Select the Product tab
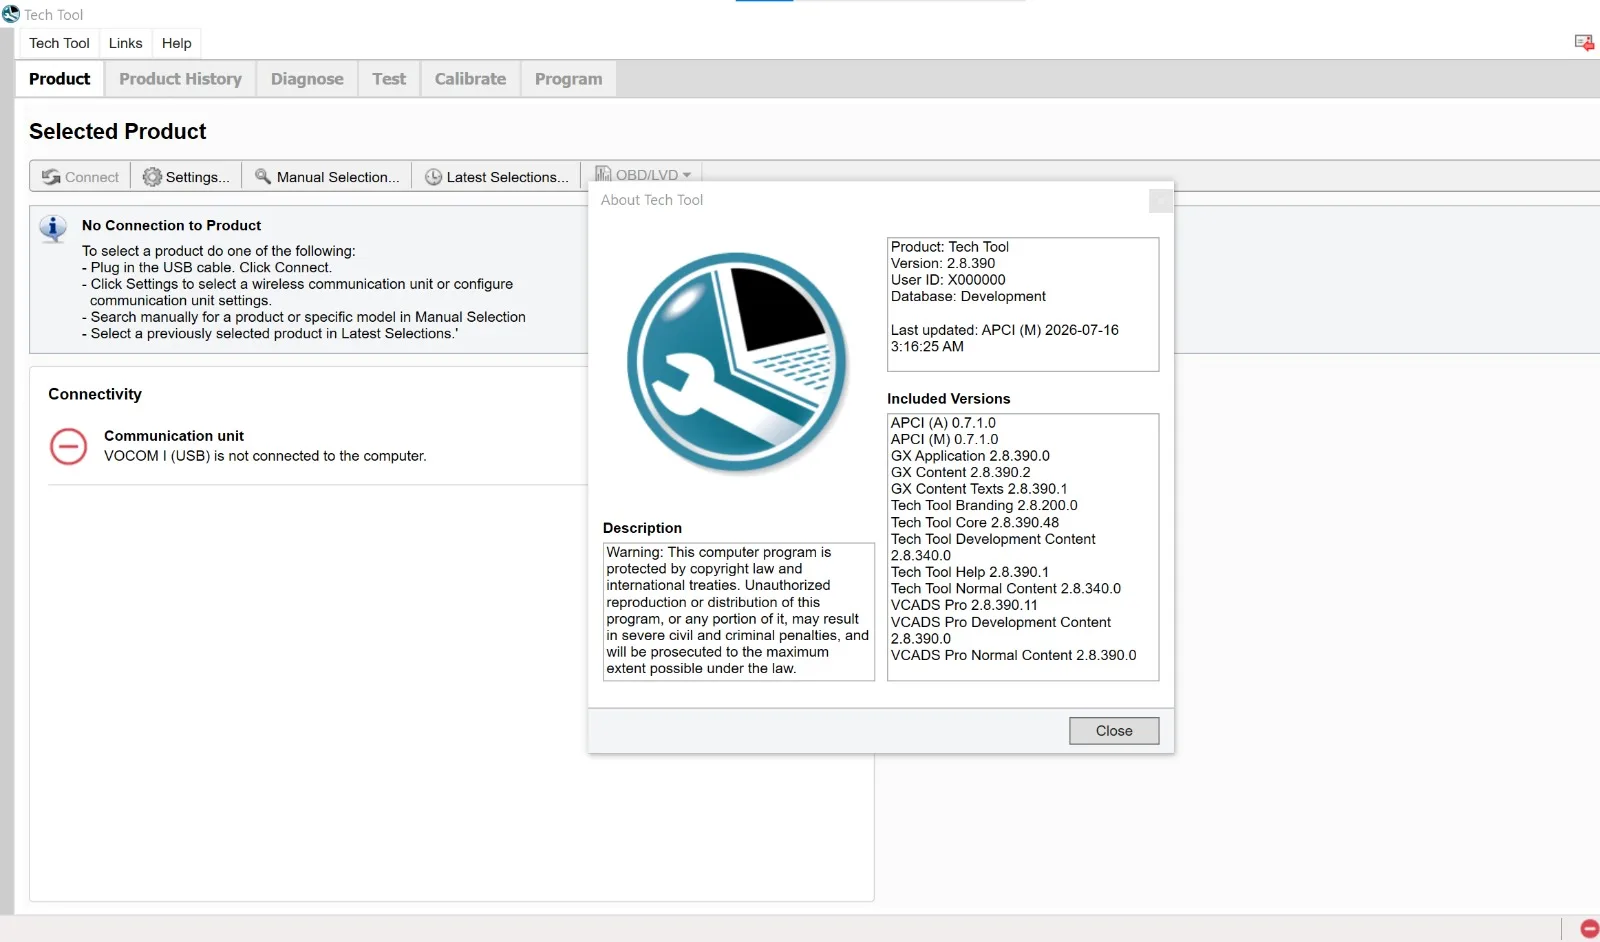 click(x=60, y=79)
